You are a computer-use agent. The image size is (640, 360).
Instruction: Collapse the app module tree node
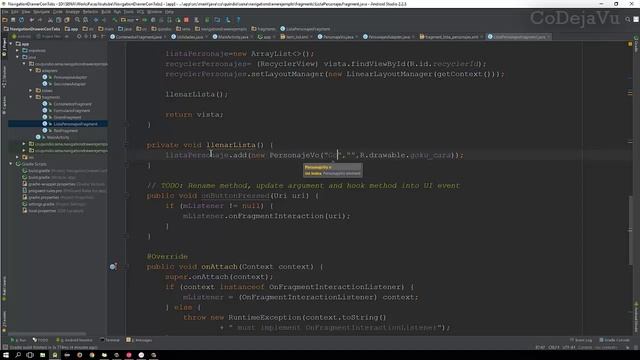click(x=11, y=44)
